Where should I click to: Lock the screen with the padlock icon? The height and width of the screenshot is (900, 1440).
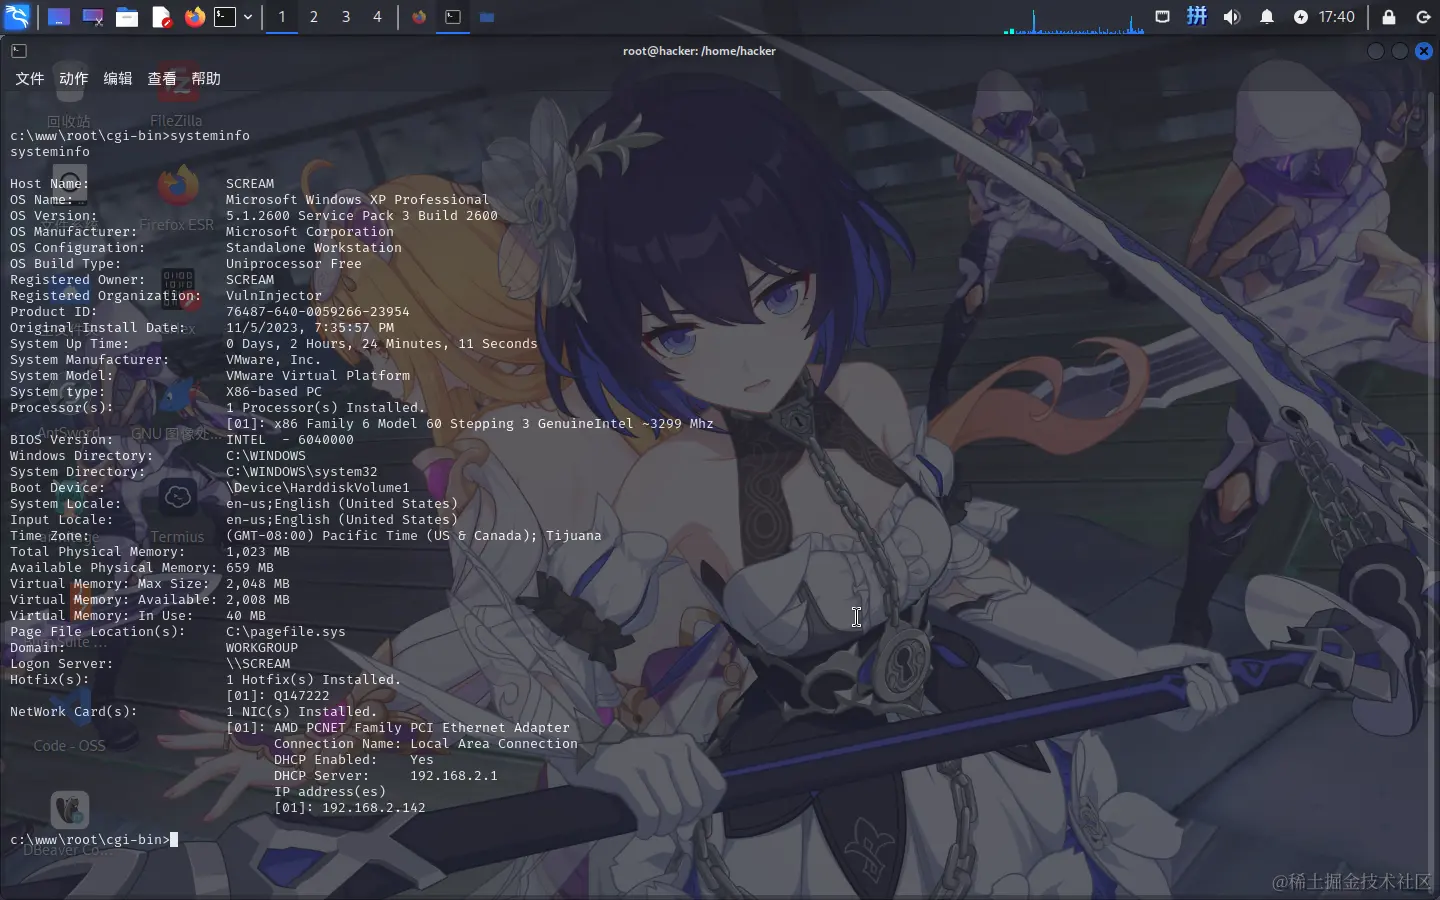tap(1389, 17)
